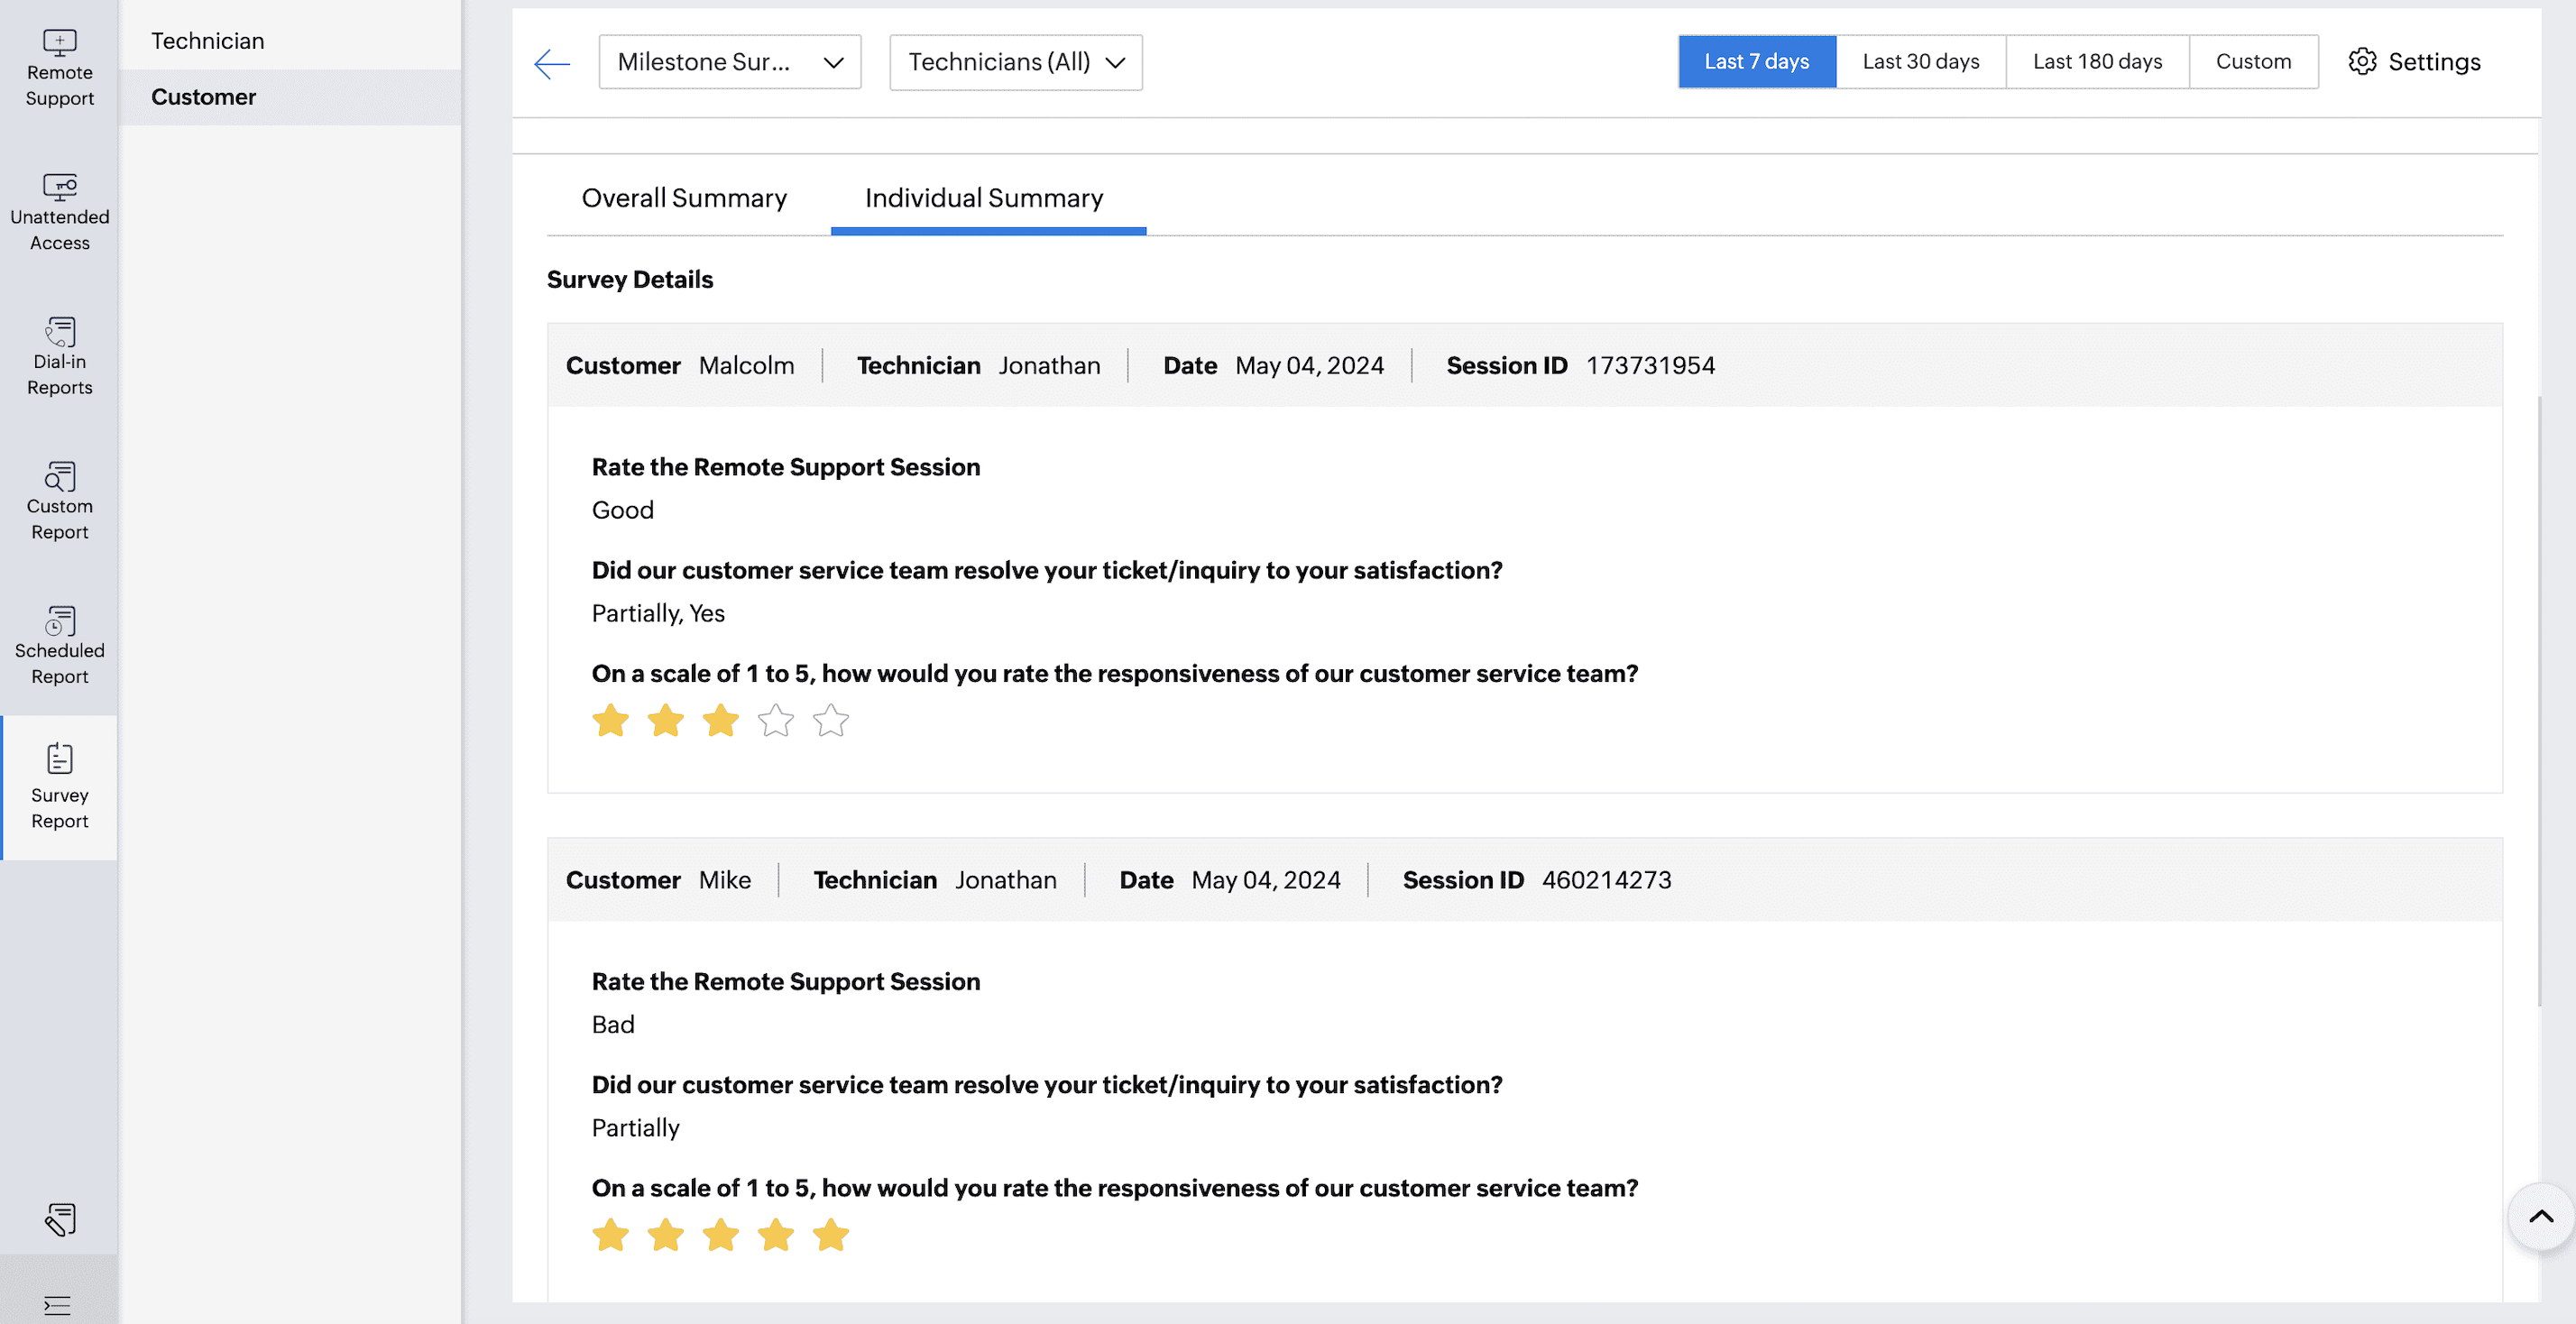The width and height of the screenshot is (2576, 1324).
Task: Click the Settings gear icon
Action: (x=2361, y=62)
